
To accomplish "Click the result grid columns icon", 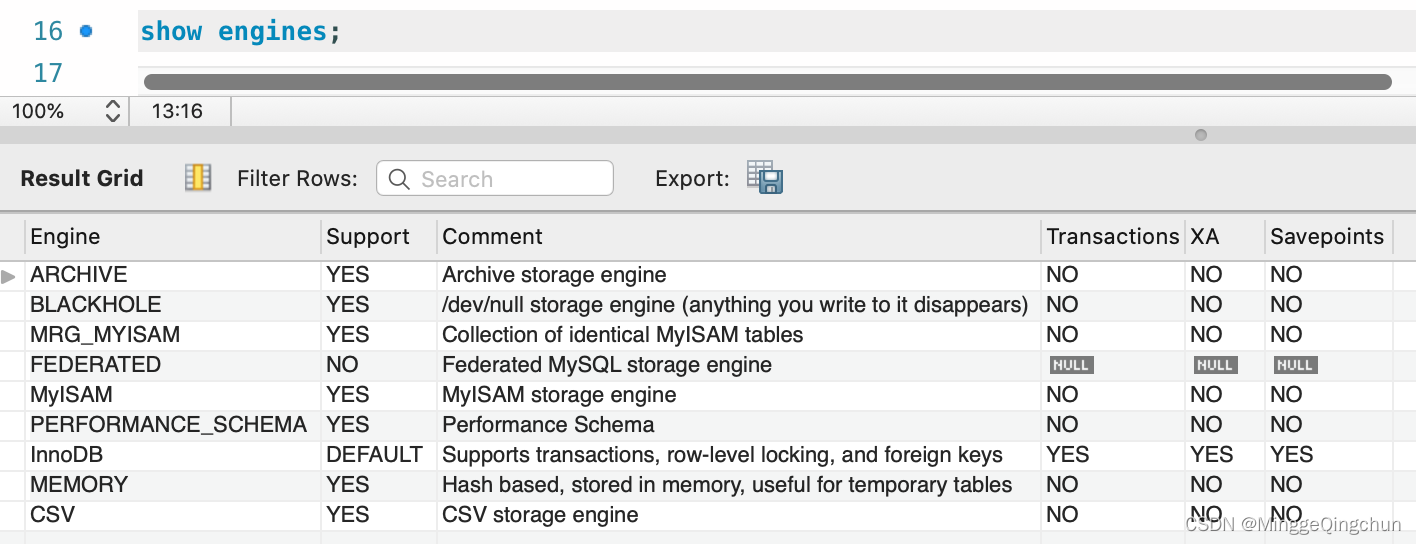I will (x=198, y=178).
